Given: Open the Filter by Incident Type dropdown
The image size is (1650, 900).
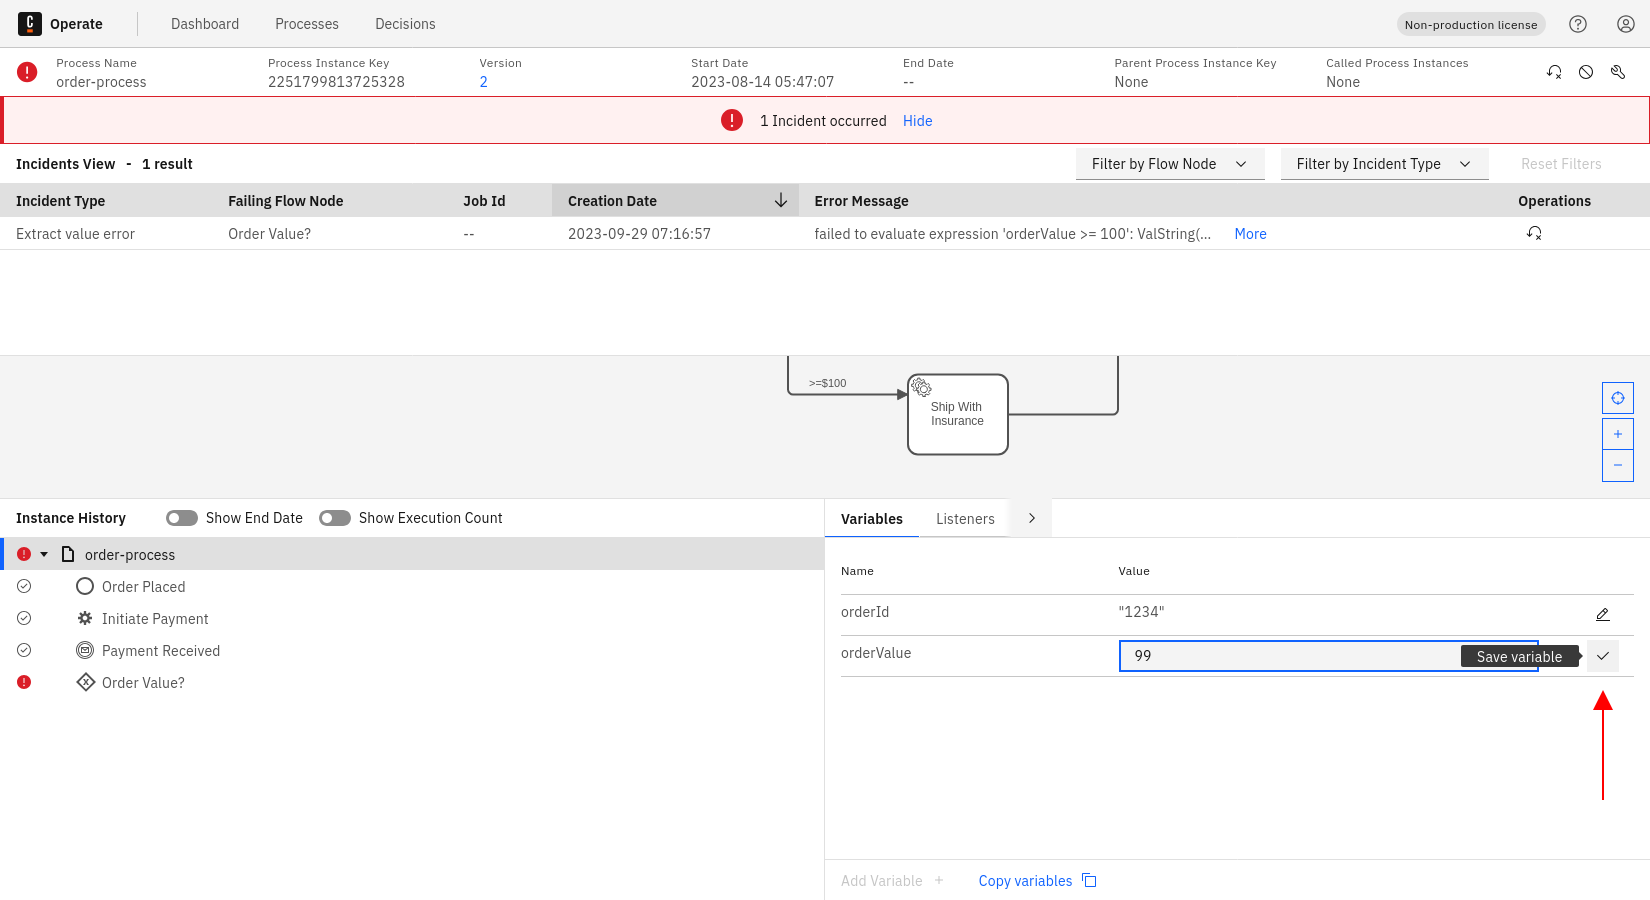Looking at the screenshot, I should 1383,164.
